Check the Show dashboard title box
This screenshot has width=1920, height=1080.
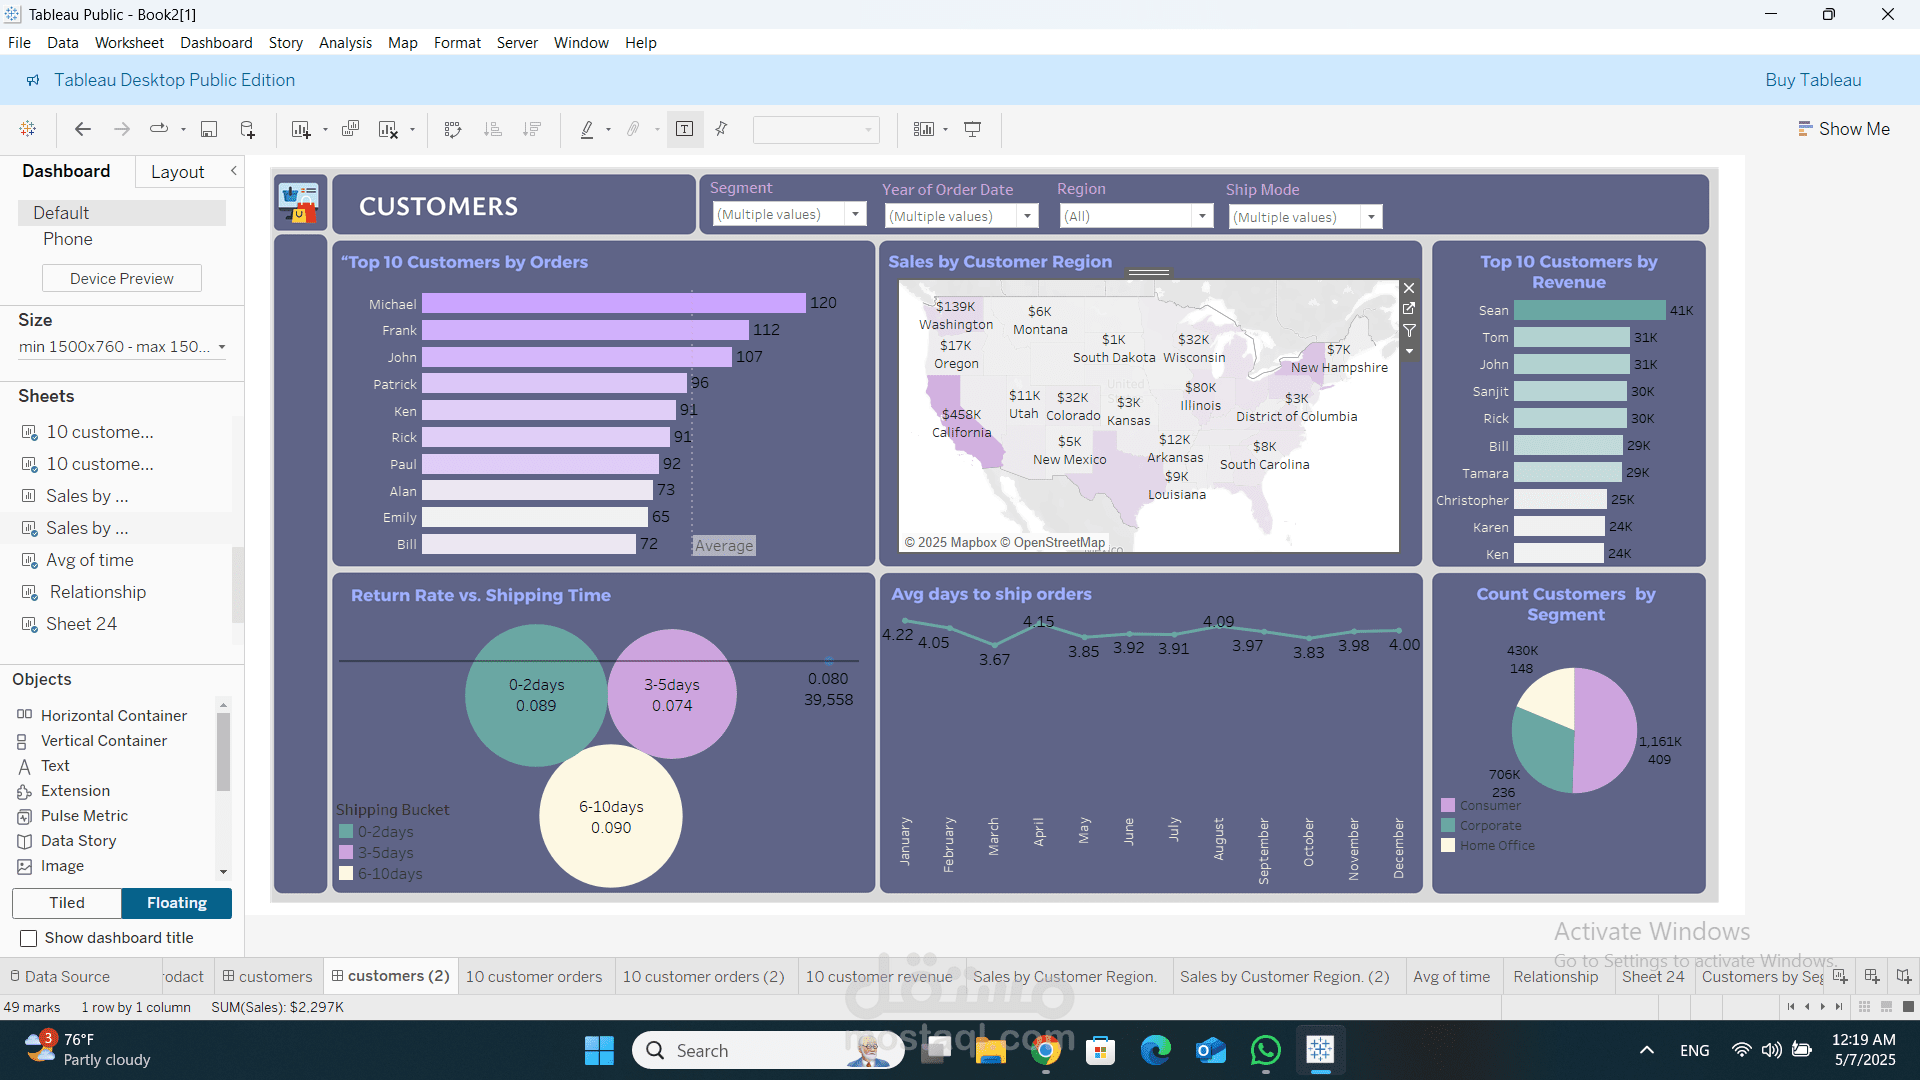pos(29,938)
